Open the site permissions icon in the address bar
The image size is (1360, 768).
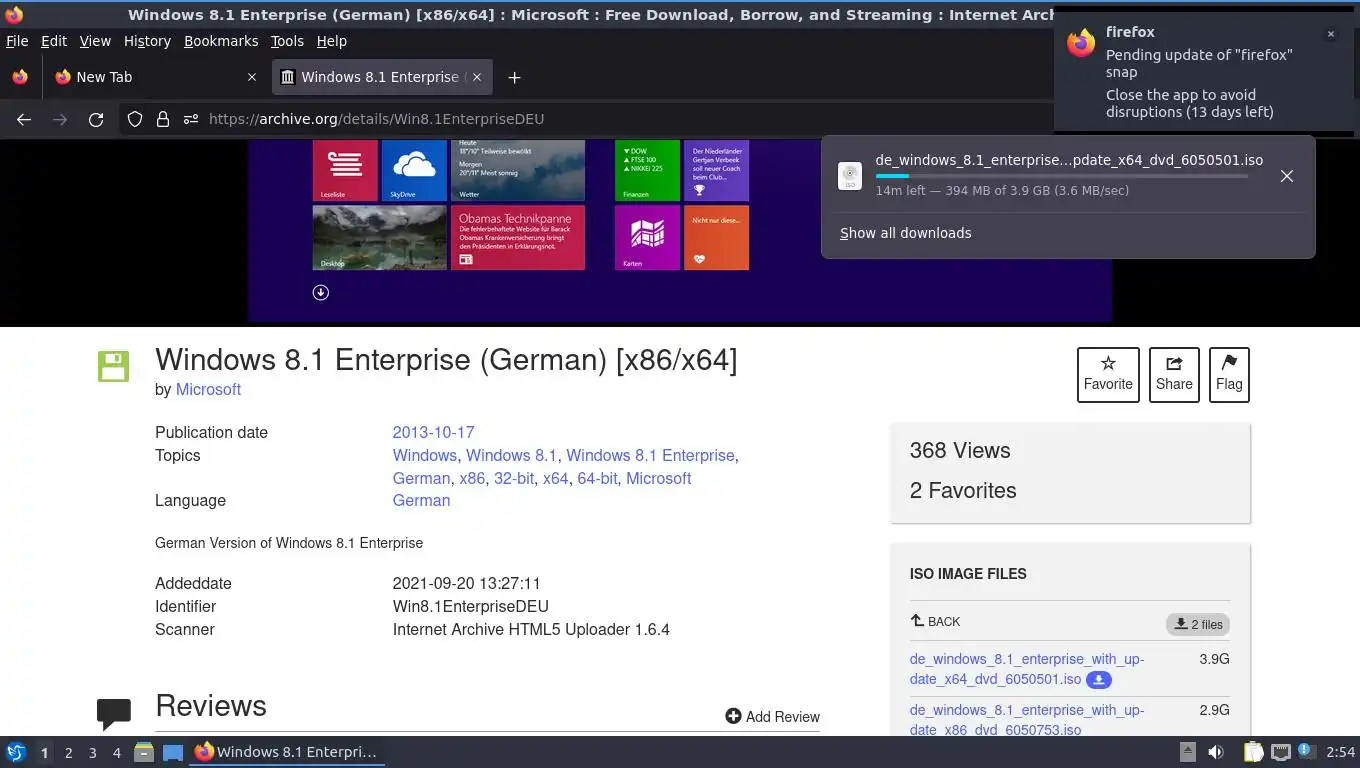click(191, 119)
